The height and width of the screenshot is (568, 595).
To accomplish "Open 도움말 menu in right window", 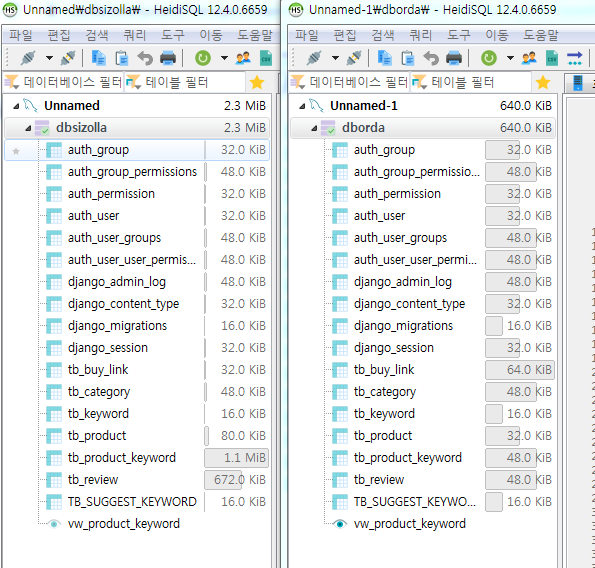I will (541, 35).
